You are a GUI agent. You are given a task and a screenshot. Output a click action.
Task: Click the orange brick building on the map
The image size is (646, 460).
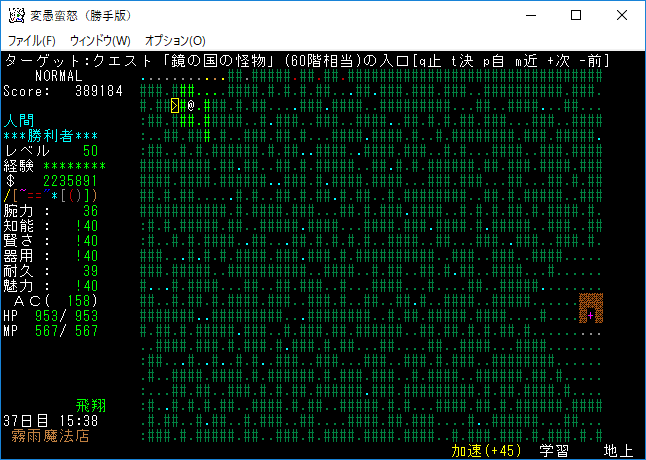pos(591,307)
